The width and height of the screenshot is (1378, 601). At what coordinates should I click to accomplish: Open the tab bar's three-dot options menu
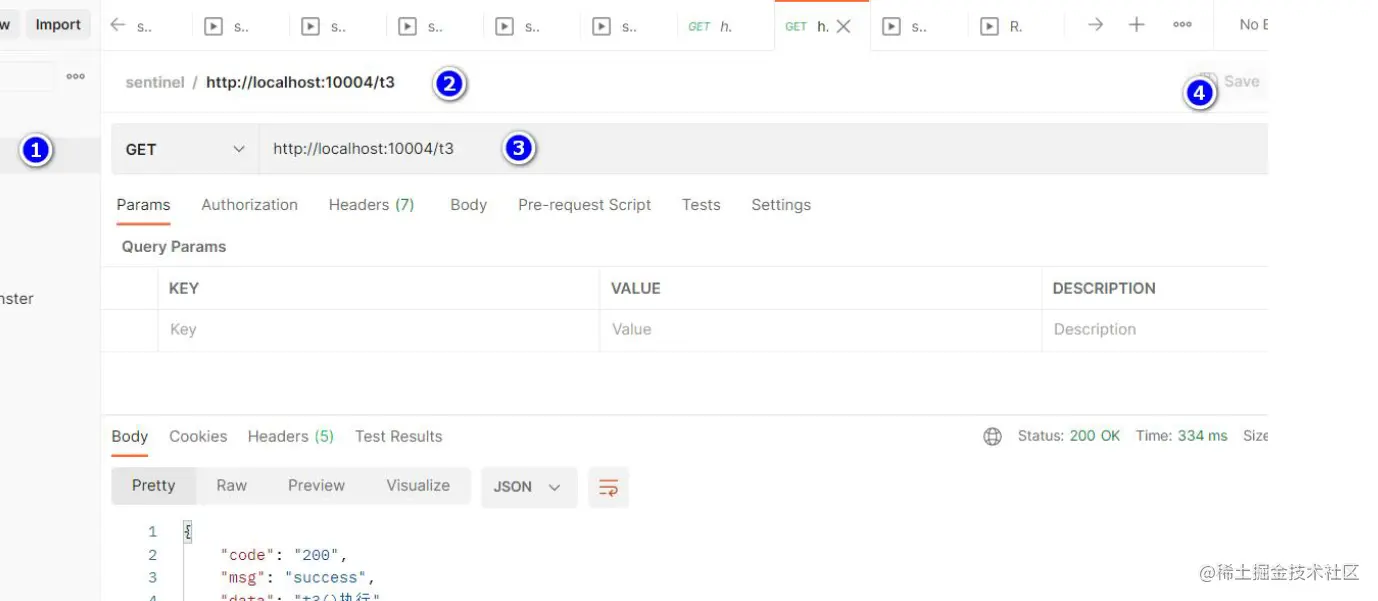click(1182, 25)
